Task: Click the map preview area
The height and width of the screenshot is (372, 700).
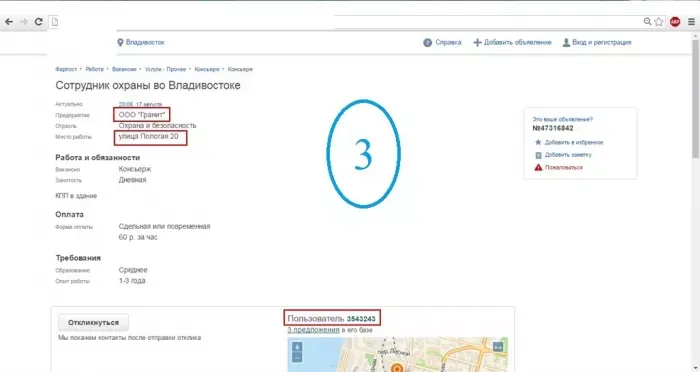Action: point(397,355)
